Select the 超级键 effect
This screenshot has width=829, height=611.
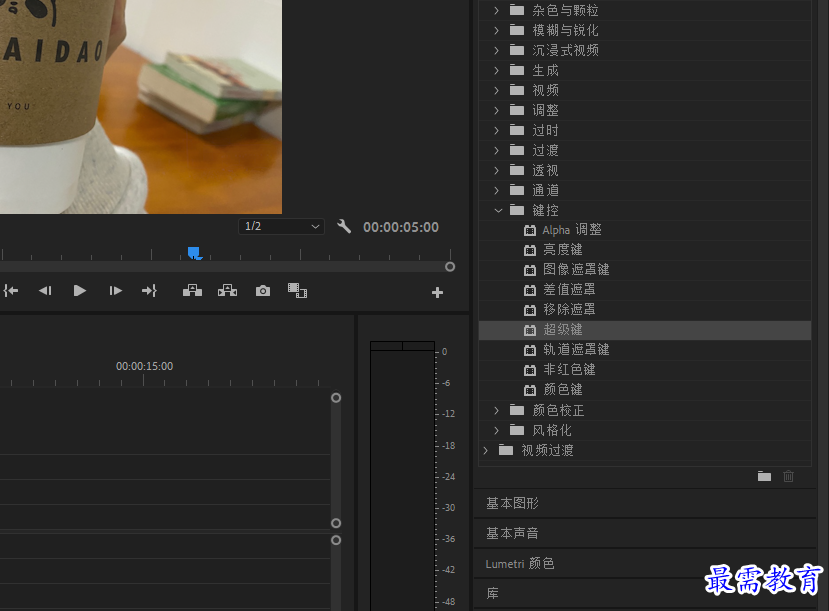click(x=645, y=330)
